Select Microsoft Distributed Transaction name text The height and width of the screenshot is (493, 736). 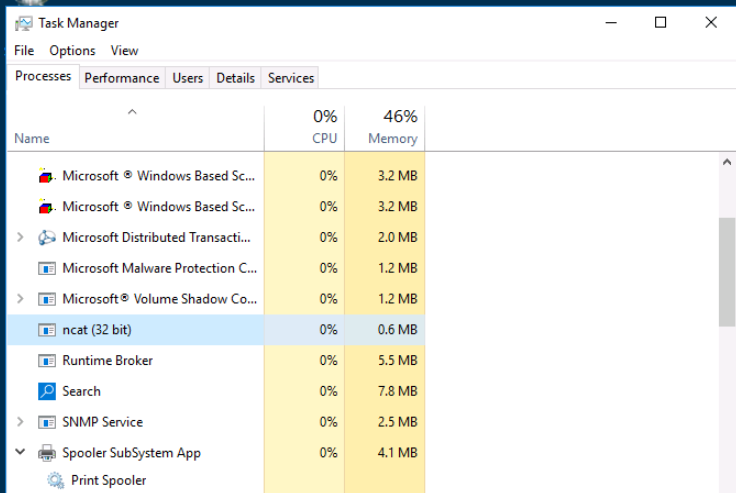(x=156, y=238)
